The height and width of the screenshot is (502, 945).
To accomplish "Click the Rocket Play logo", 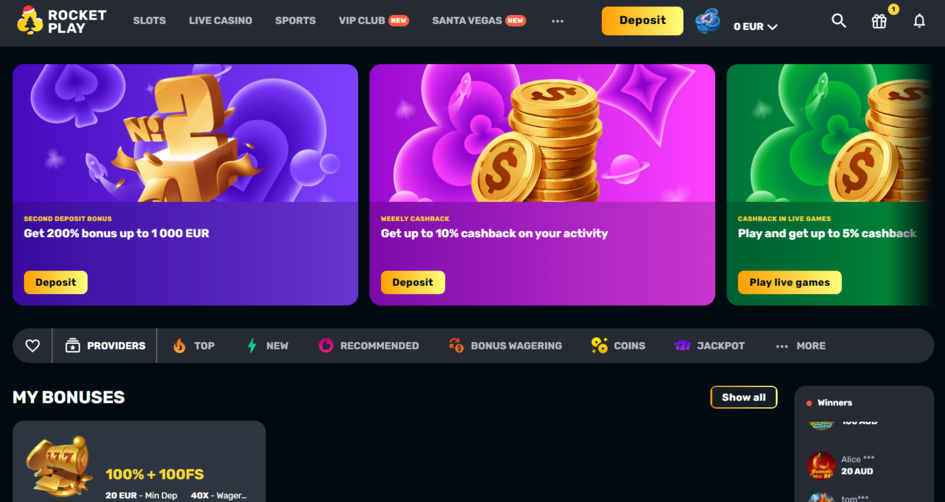I will pyautogui.click(x=62, y=20).
